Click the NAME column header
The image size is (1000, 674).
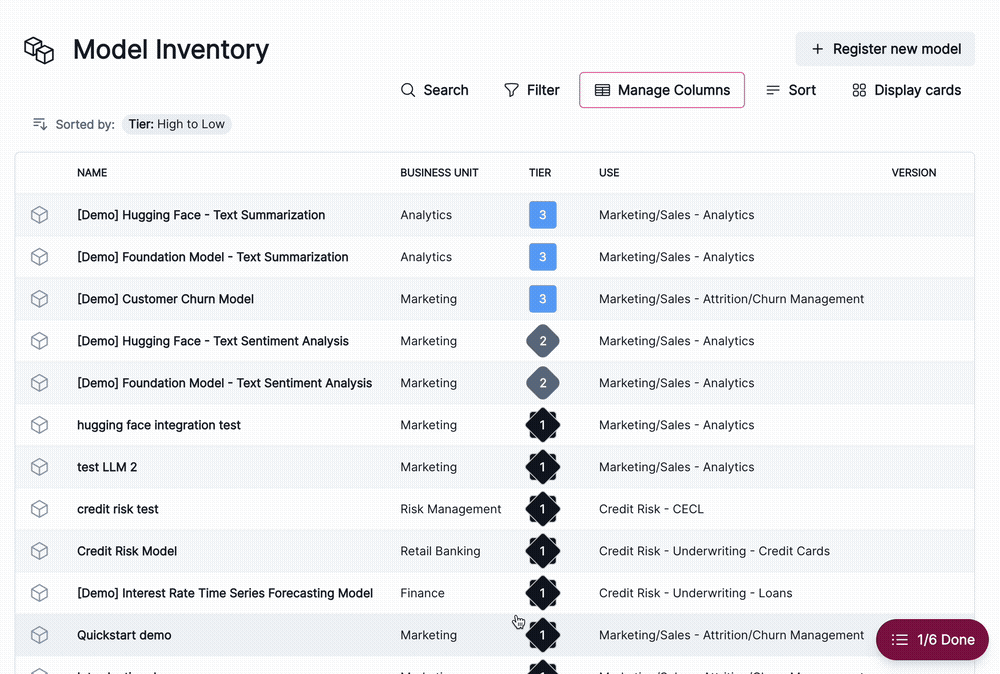(92, 172)
